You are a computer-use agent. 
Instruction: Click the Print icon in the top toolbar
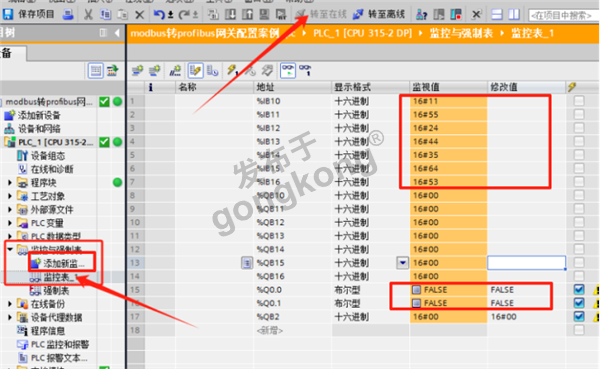click(68, 15)
